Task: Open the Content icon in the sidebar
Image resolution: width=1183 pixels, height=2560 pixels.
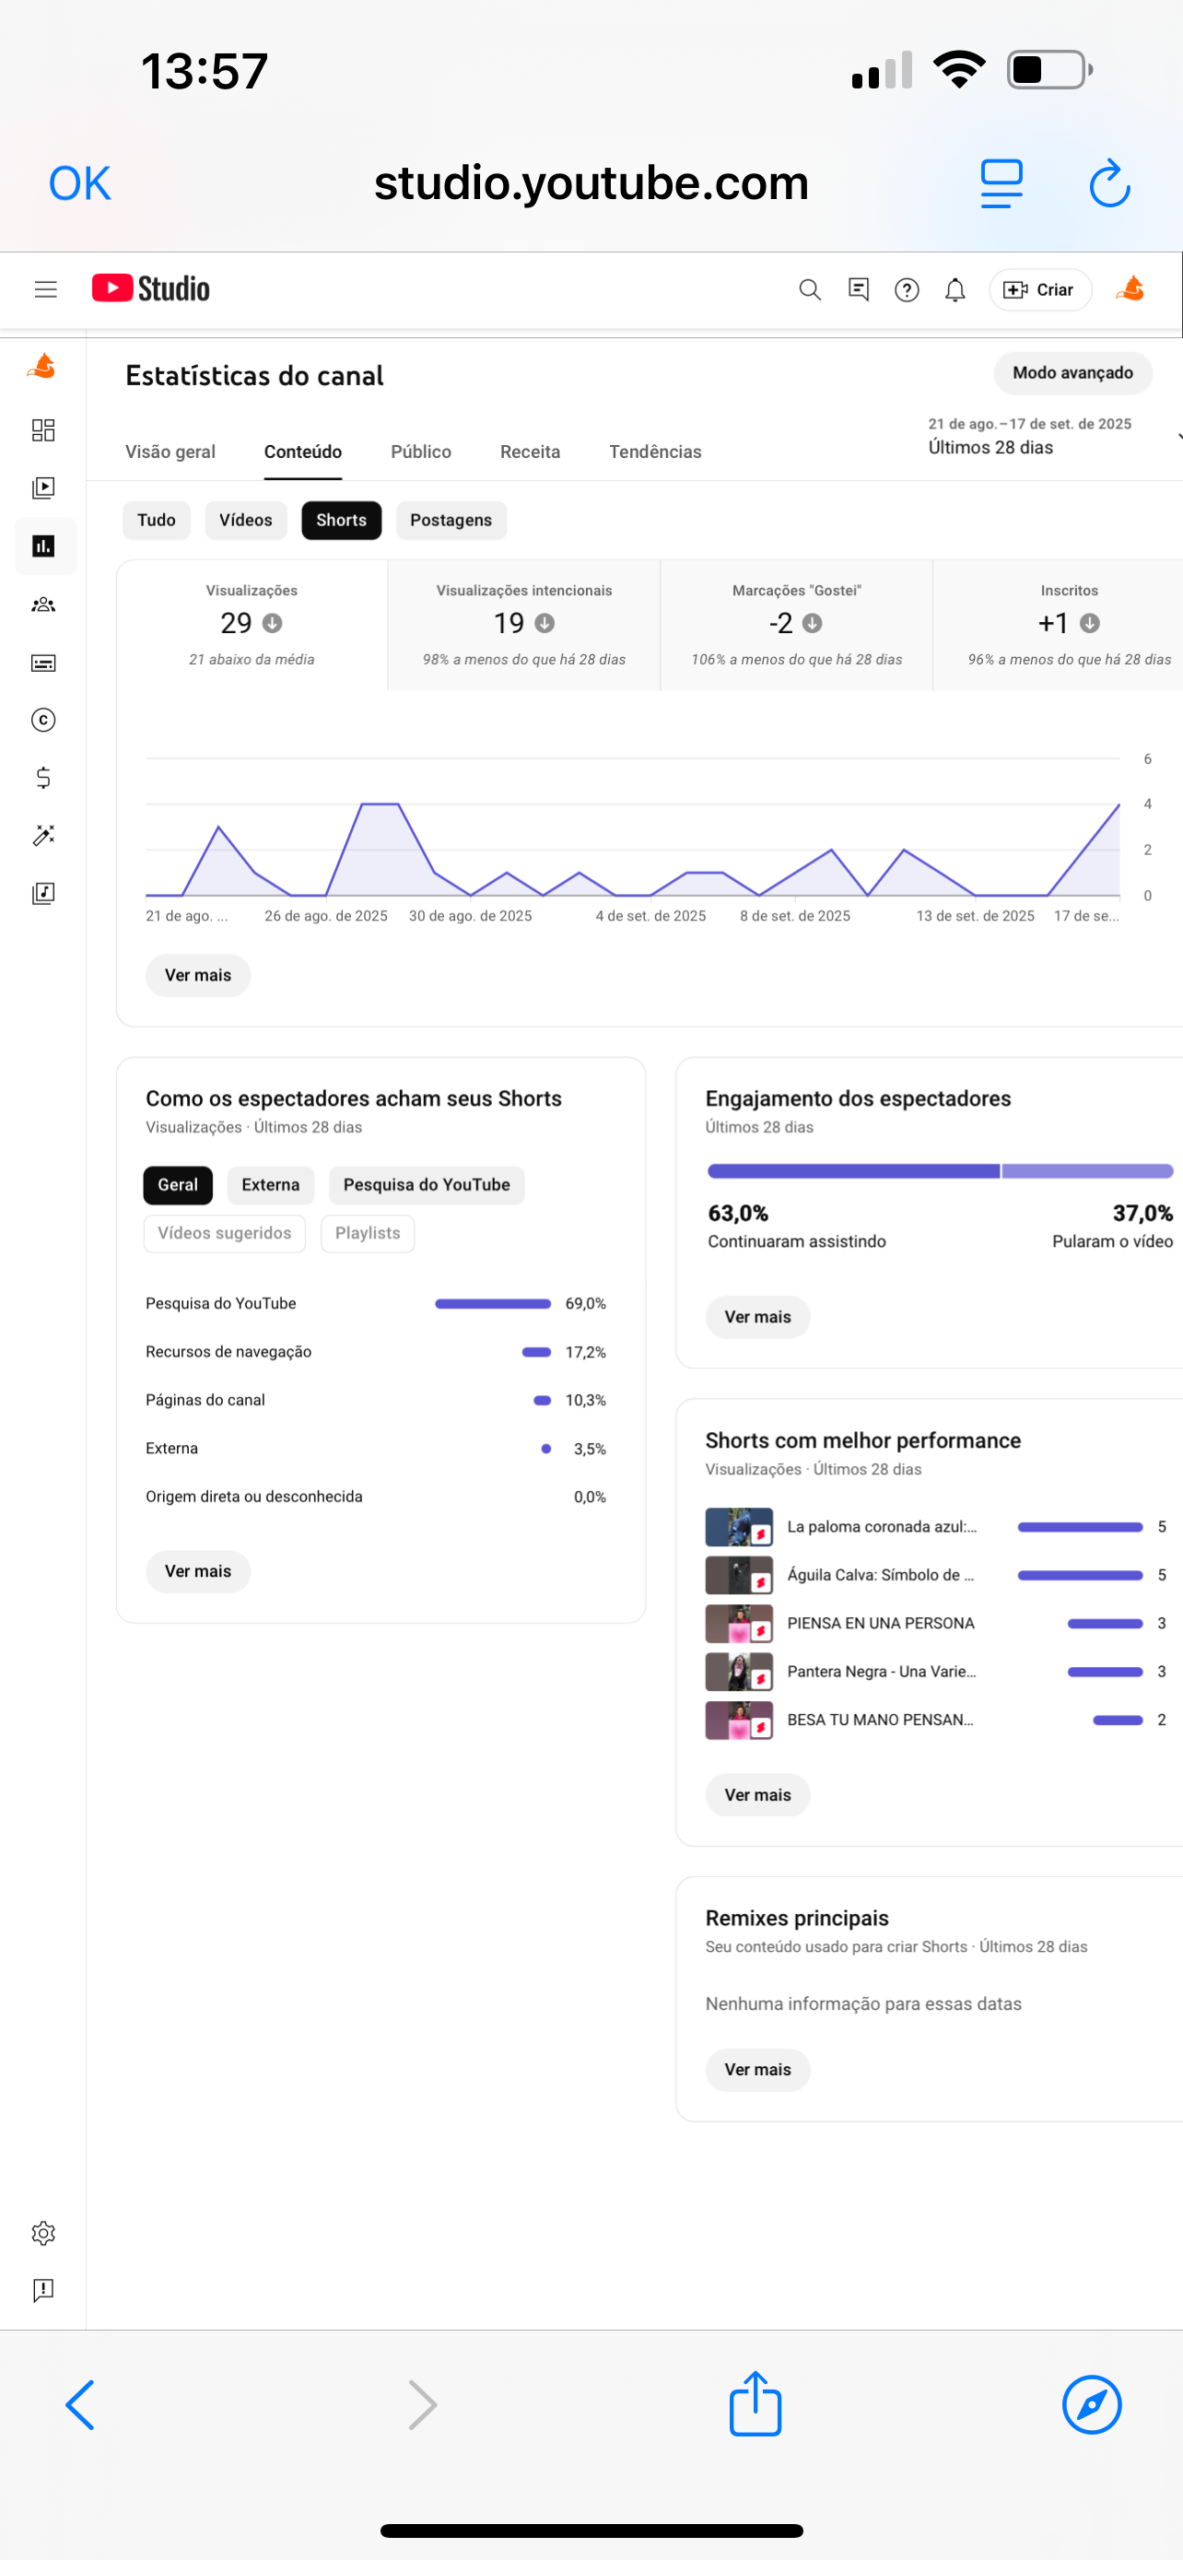Action: pyautogui.click(x=43, y=488)
